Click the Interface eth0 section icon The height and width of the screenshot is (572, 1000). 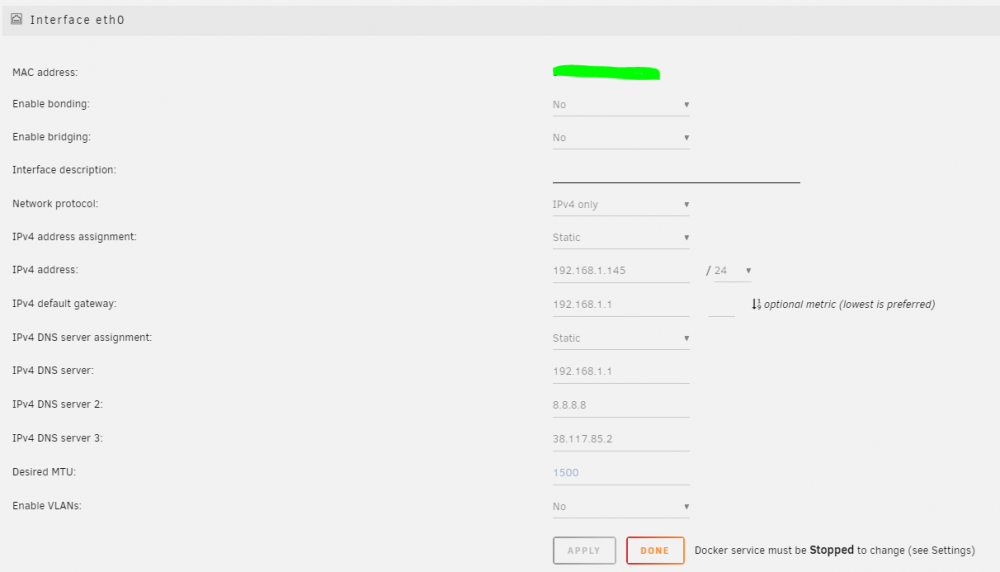pyautogui.click(x=17, y=19)
